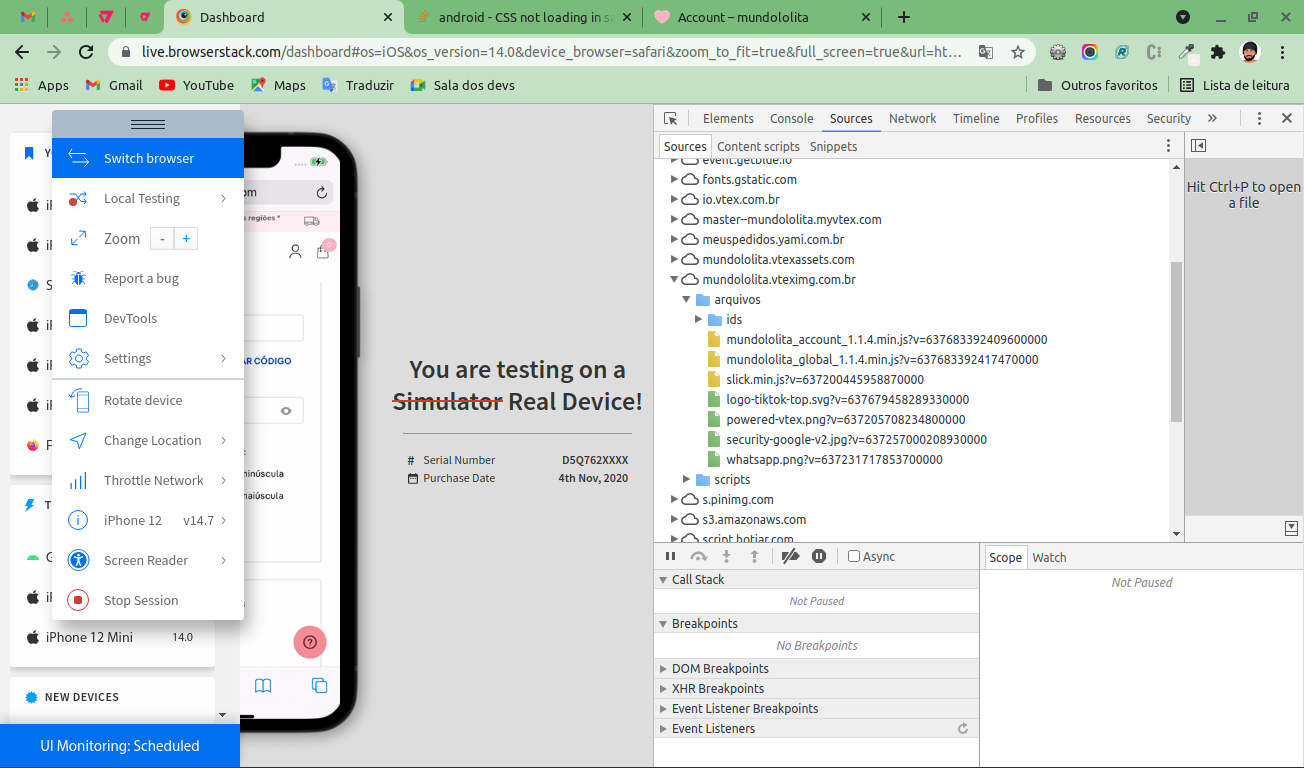Expand fonts.gstatic.com domain node

click(675, 180)
